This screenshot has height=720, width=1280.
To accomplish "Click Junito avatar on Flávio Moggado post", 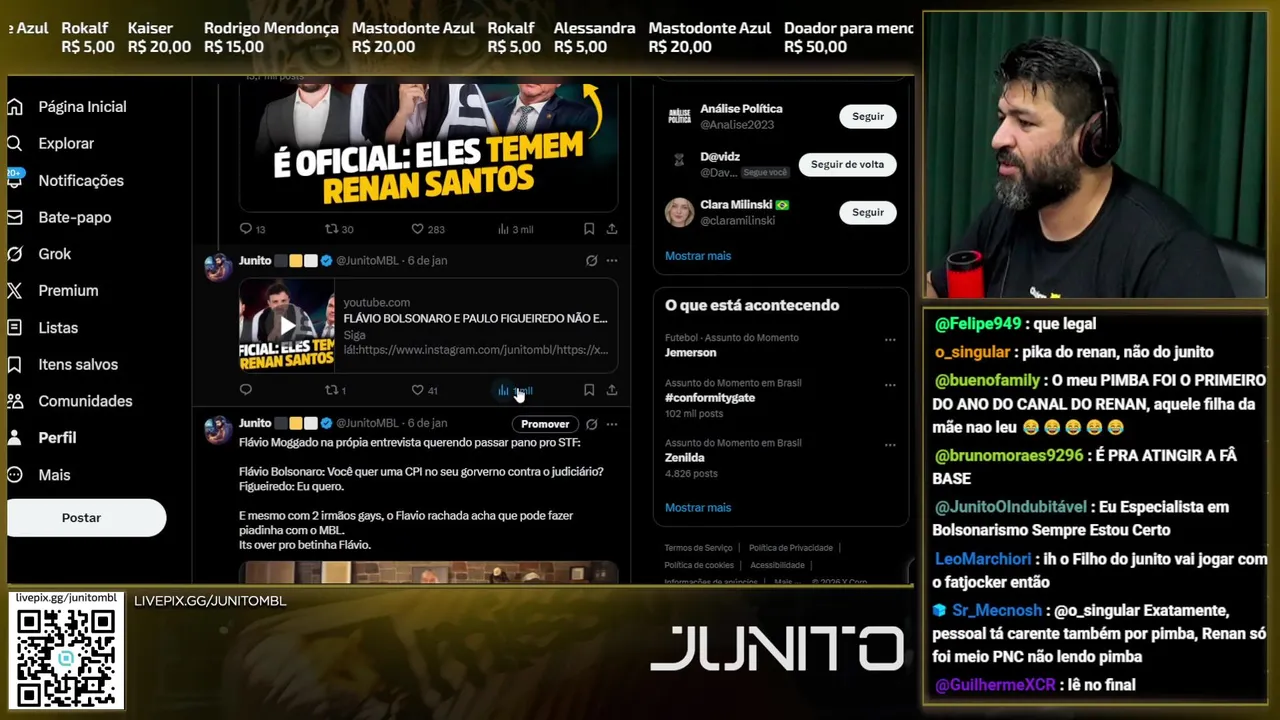I will (x=218, y=430).
